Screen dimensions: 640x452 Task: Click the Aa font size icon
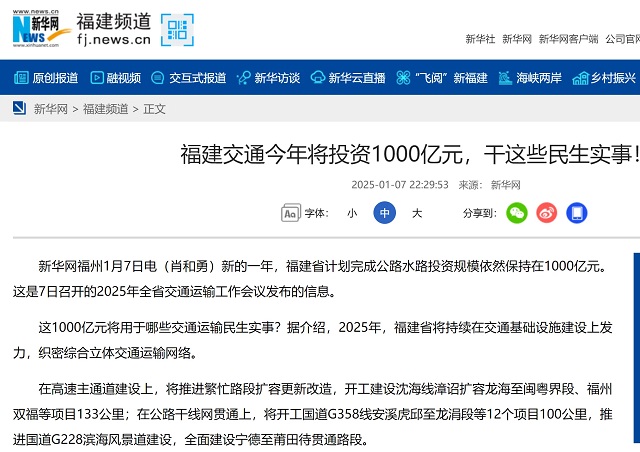pos(290,213)
